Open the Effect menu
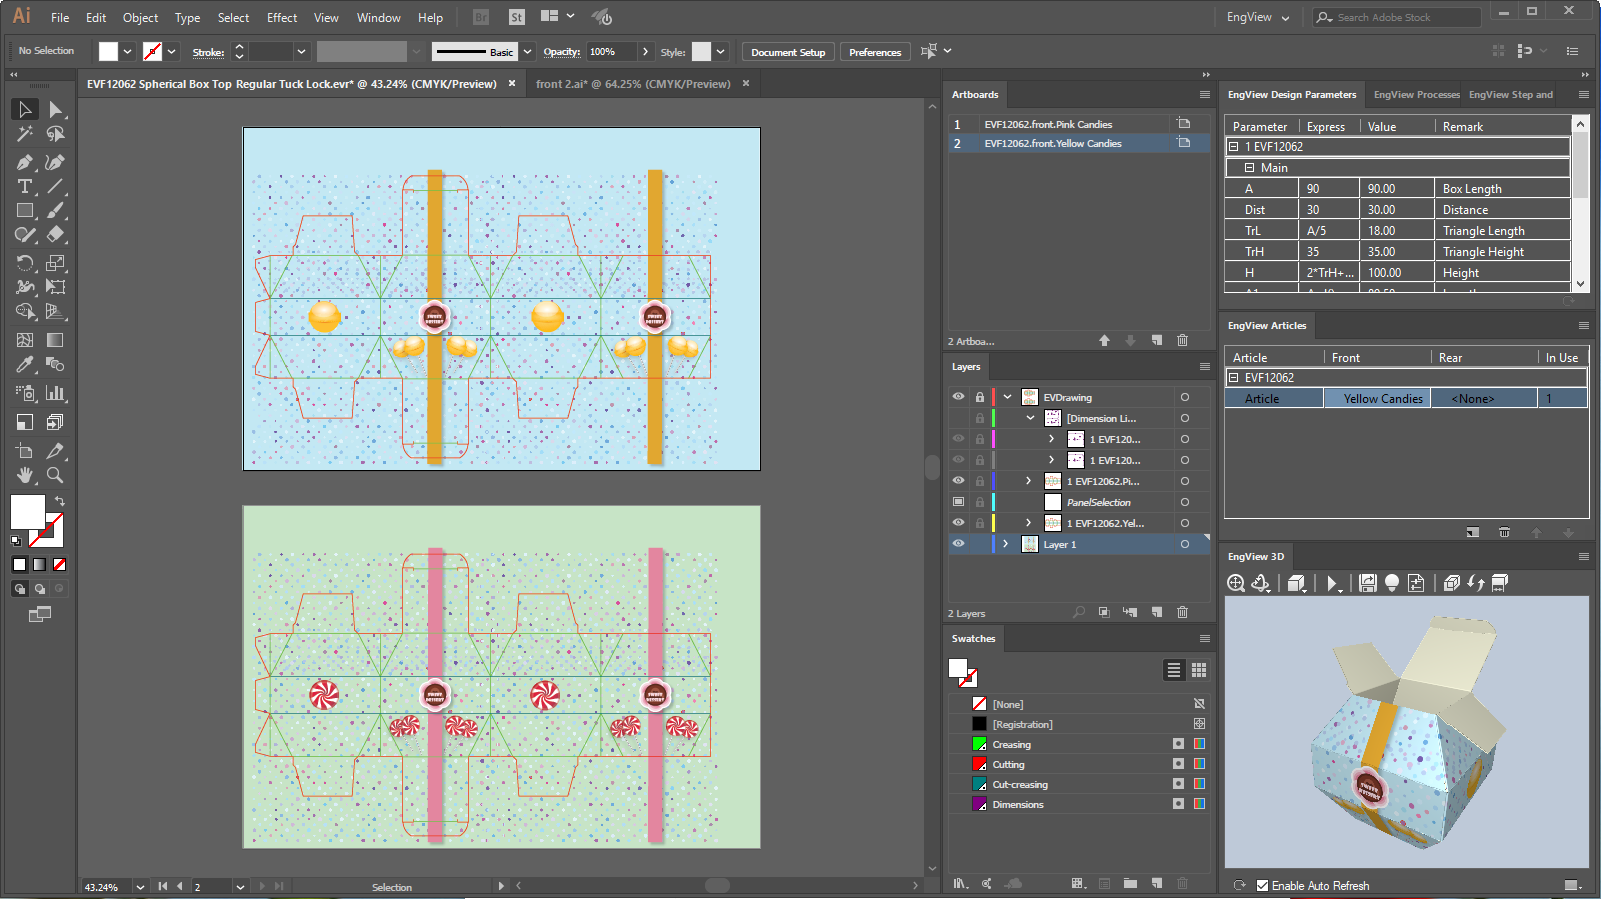Viewport: 1601px width, 899px height. tap(281, 18)
